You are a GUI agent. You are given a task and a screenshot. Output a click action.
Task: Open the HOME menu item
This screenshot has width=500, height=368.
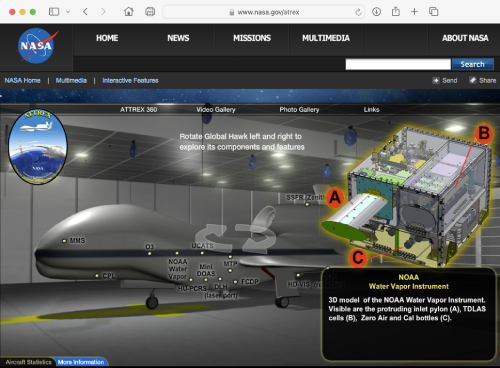tap(107, 38)
